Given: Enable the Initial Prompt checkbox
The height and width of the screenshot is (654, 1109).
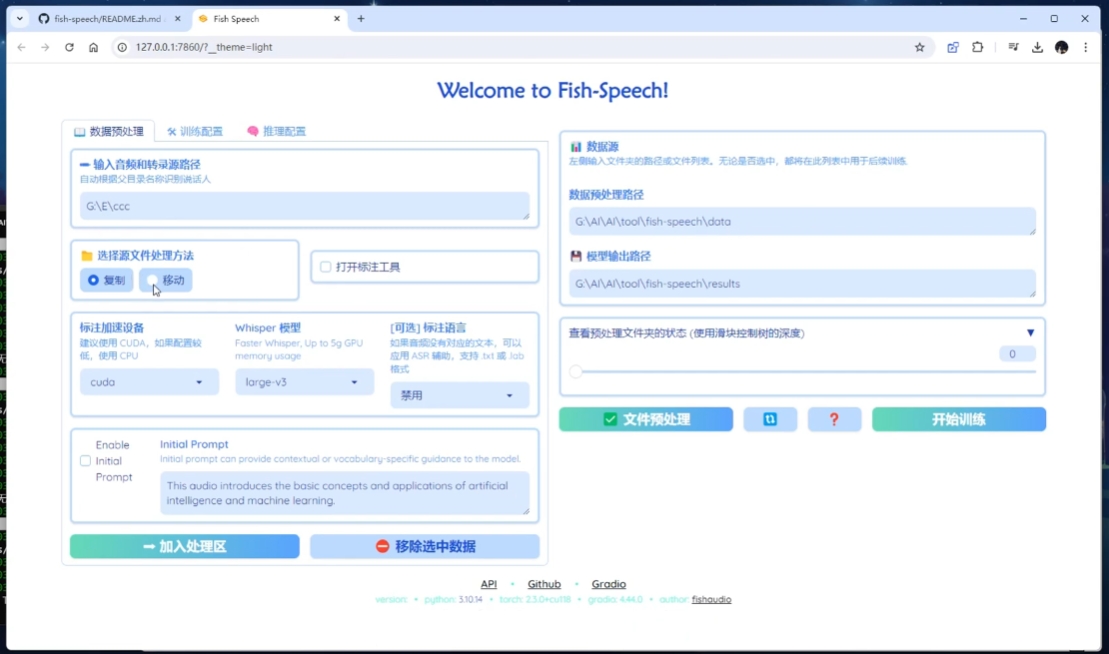Looking at the screenshot, I should (x=85, y=461).
